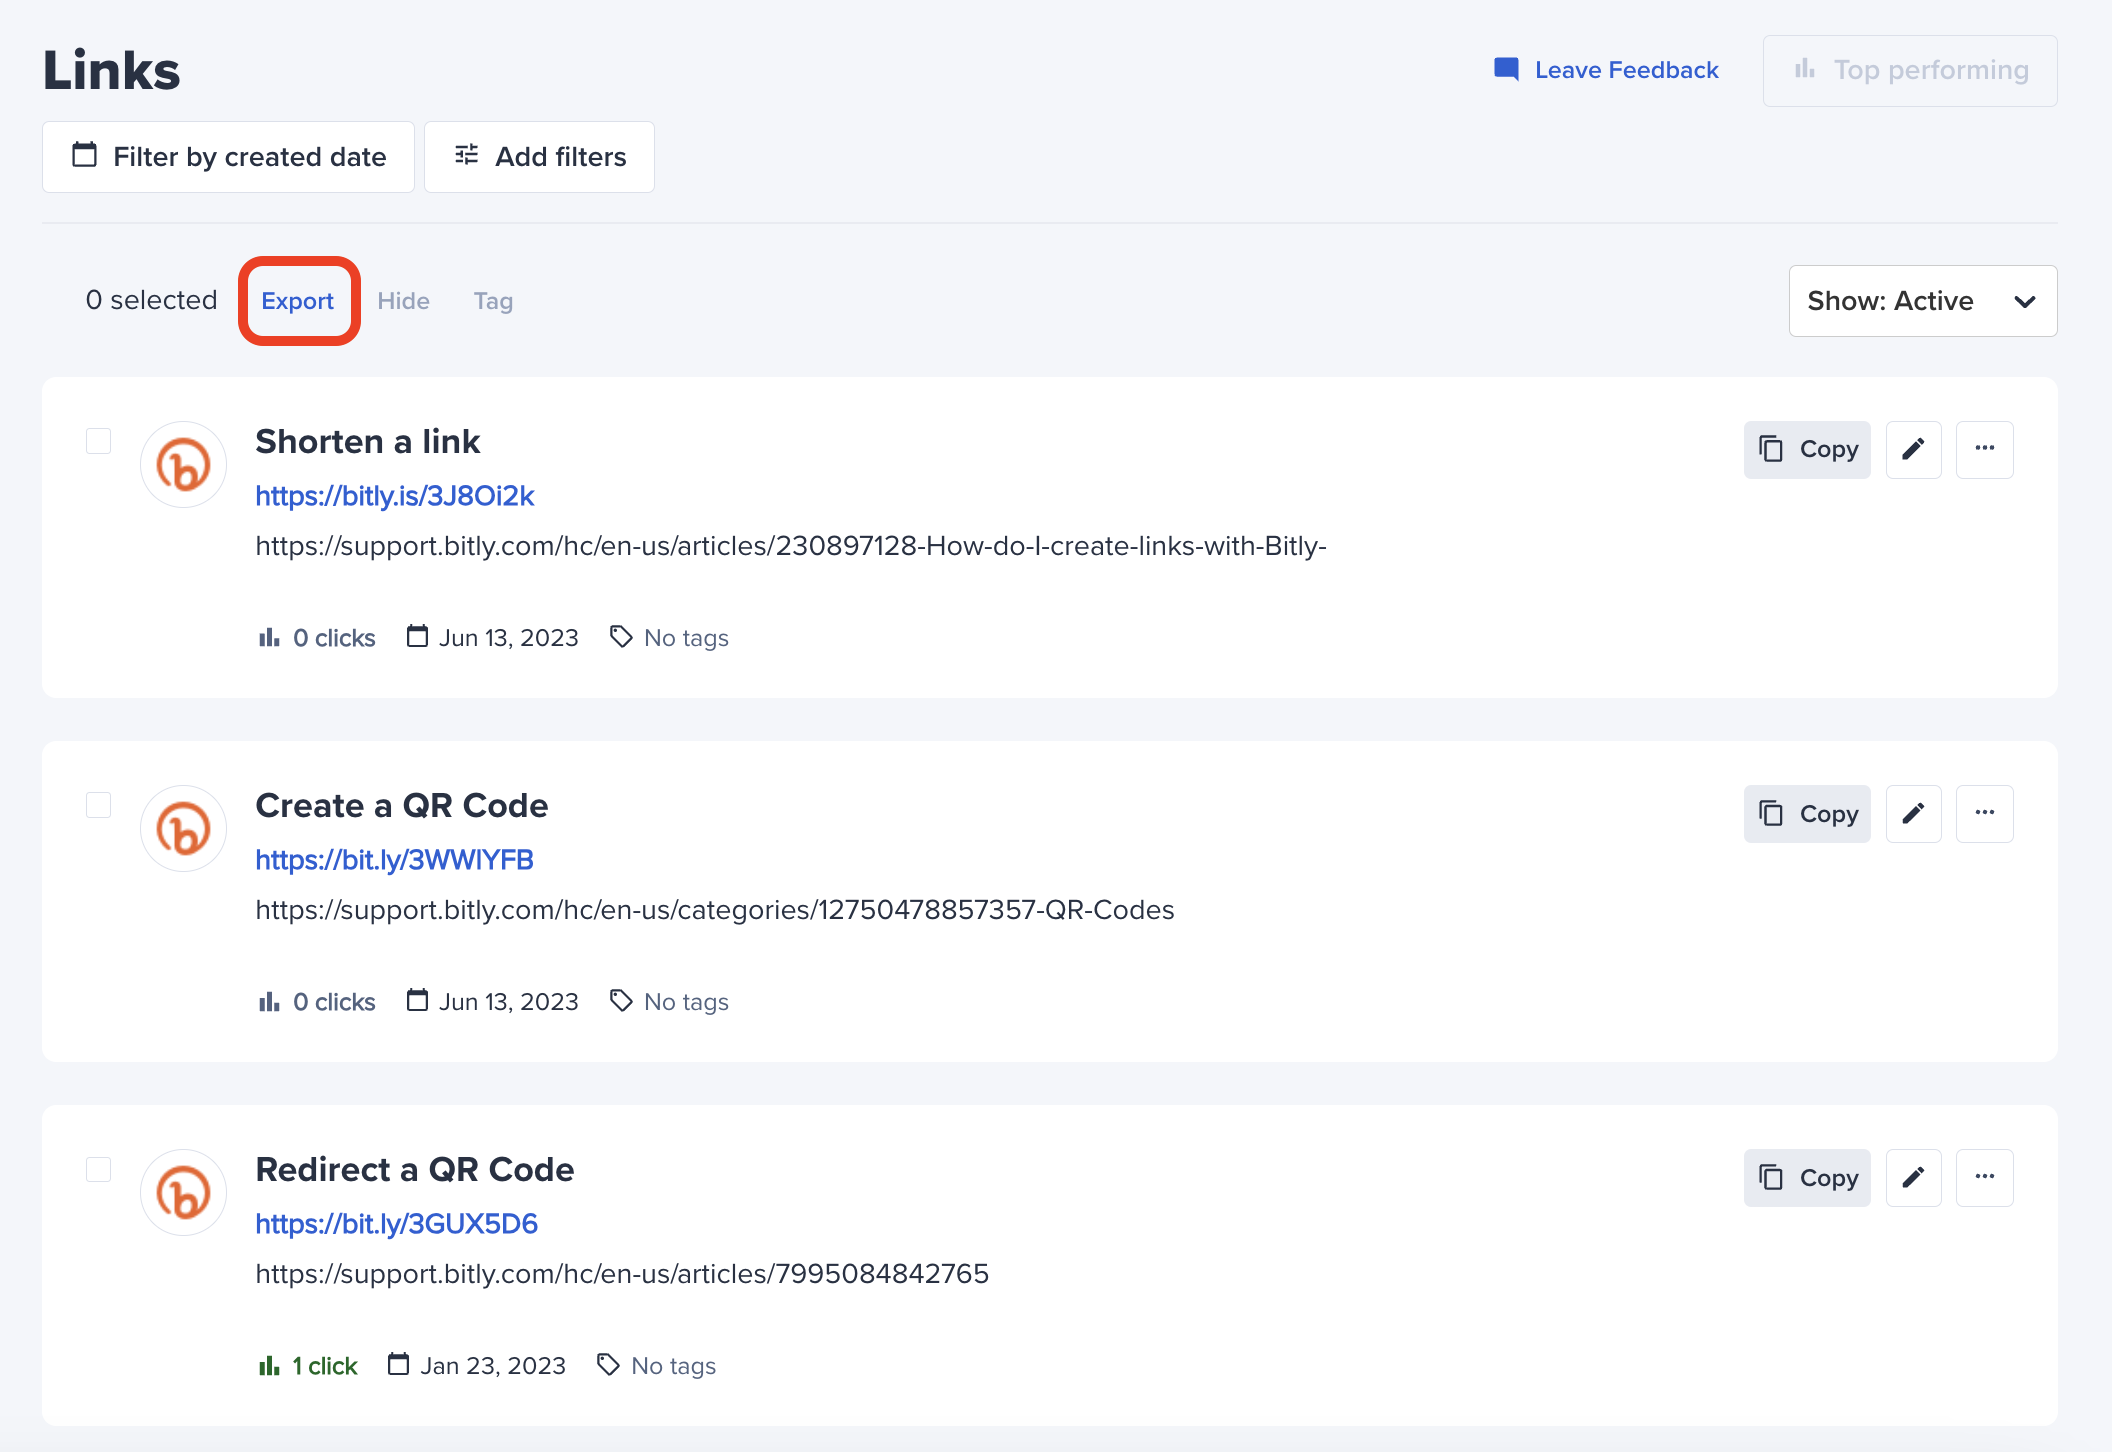Image resolution: width=2112 pixels, height=1452 pixels.
Task: Click No tags on Shorten a link
Action: pyautogui.click(x=686, y=638)
